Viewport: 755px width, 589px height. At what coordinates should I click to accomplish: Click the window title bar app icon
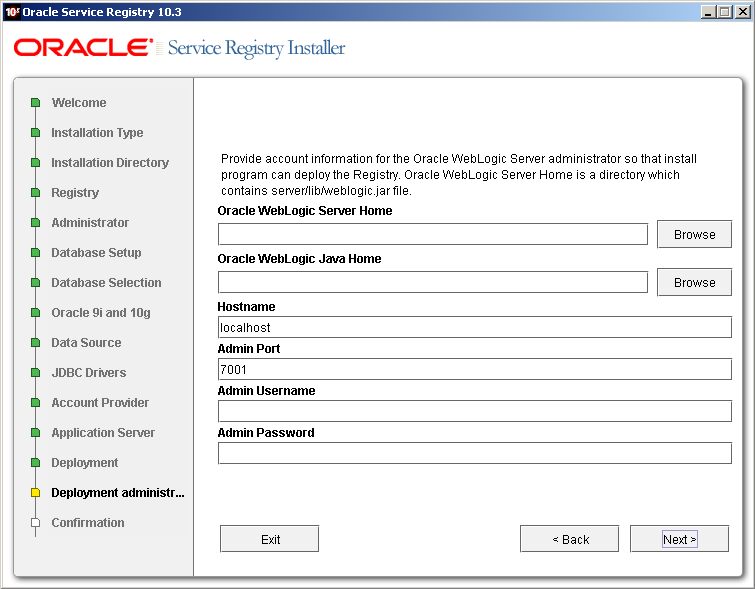click(x=12, y=12)
